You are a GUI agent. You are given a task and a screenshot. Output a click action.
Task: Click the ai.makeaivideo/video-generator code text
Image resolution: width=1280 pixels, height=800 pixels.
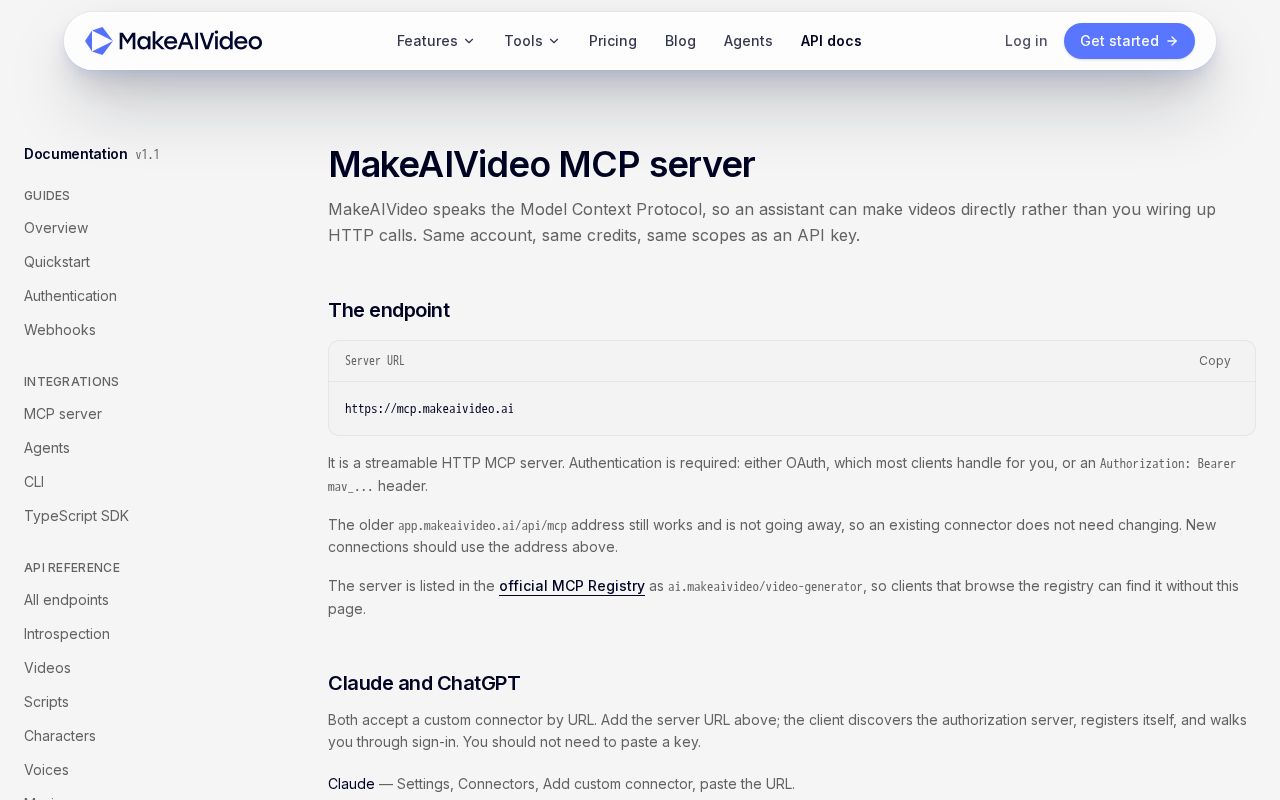(765, 587)
